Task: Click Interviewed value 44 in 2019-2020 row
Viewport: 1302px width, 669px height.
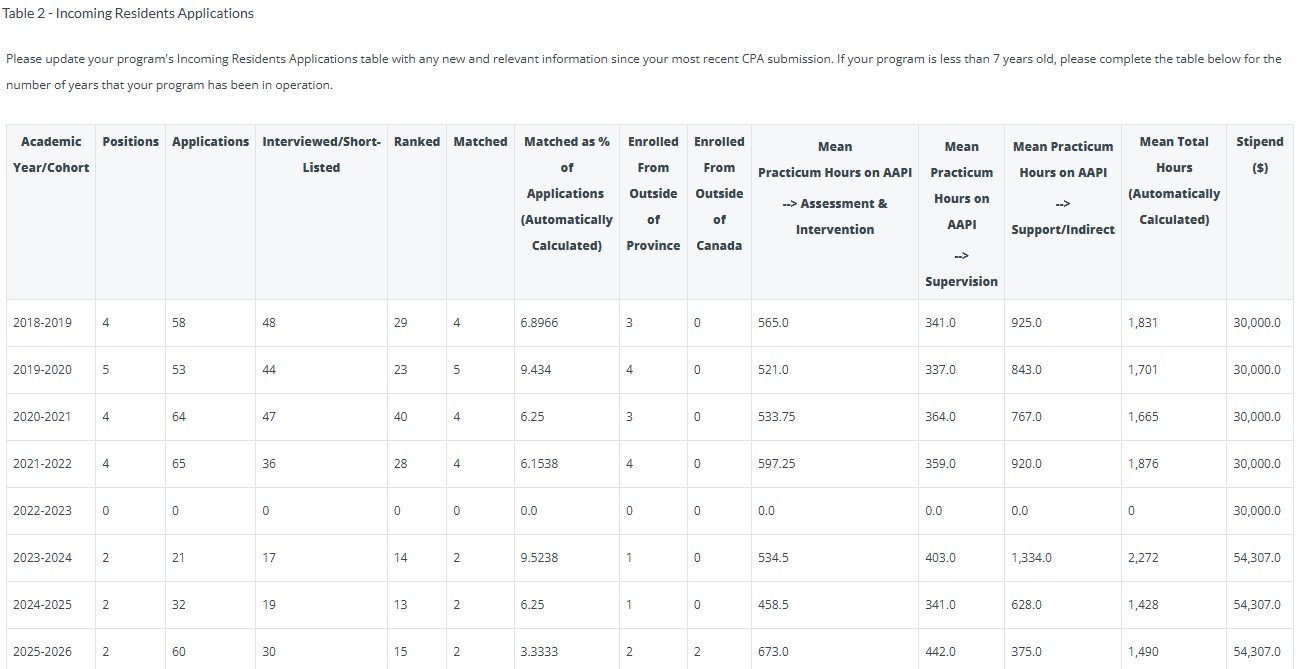Action: pos(269,370)
